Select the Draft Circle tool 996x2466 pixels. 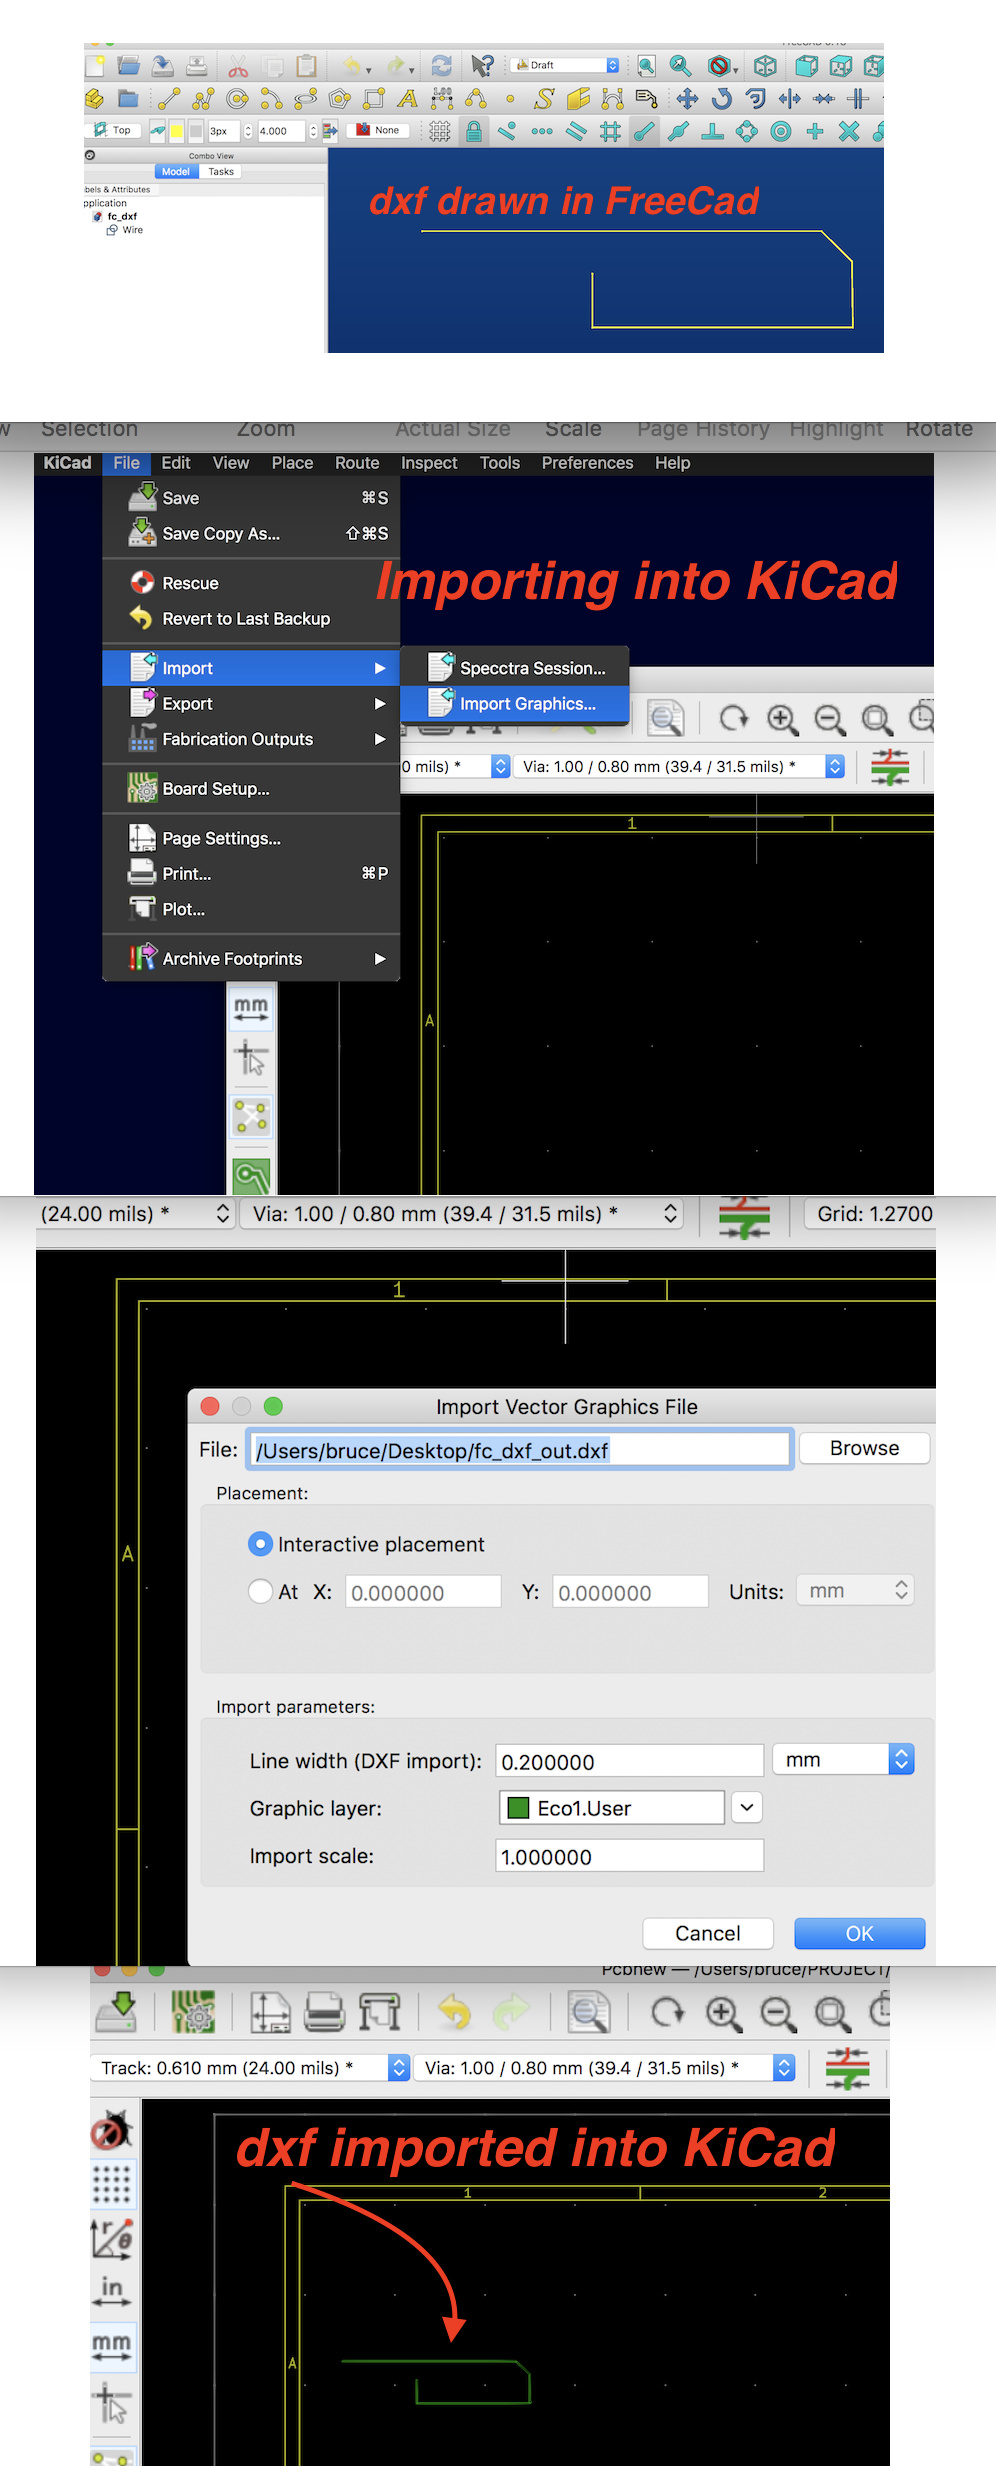pyautogui.click(x=237, y=99)
